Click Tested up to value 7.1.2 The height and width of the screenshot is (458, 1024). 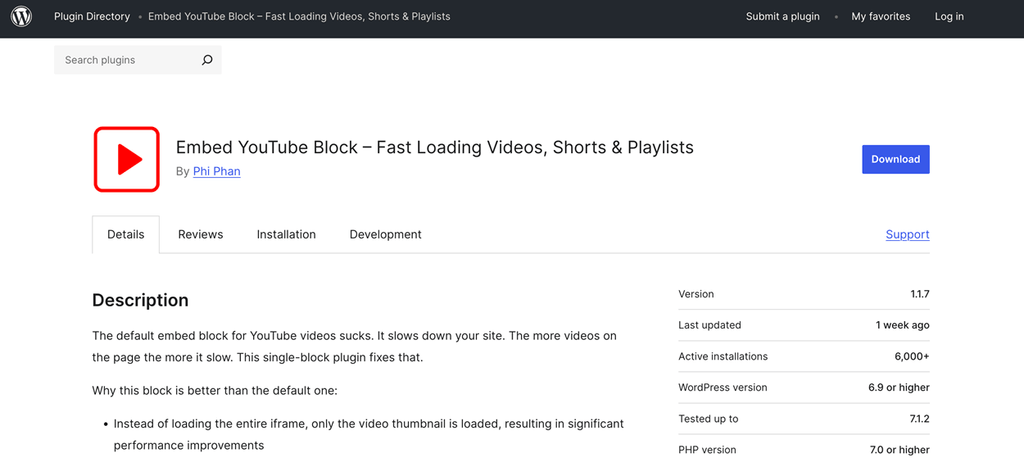coord(918,419)
